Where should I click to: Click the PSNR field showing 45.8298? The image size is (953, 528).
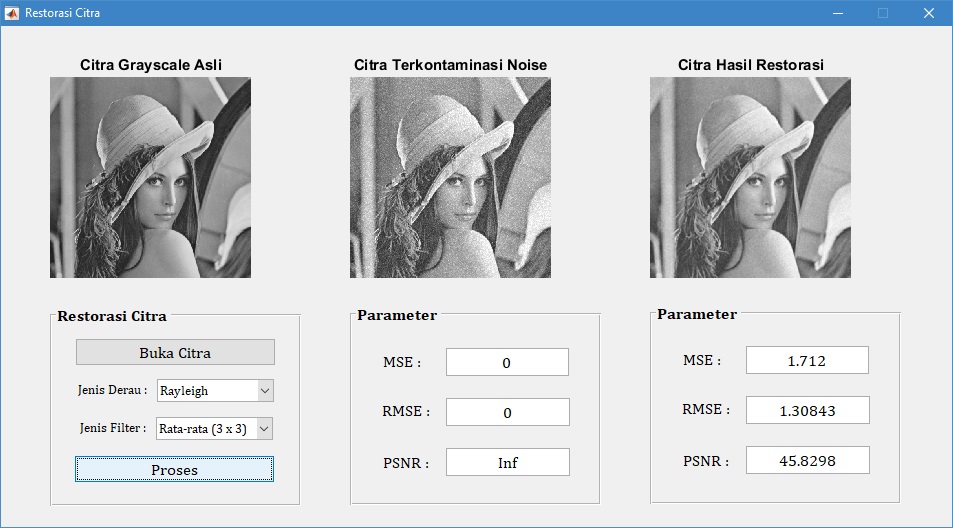pyautogui.click(x=807, y=460)
